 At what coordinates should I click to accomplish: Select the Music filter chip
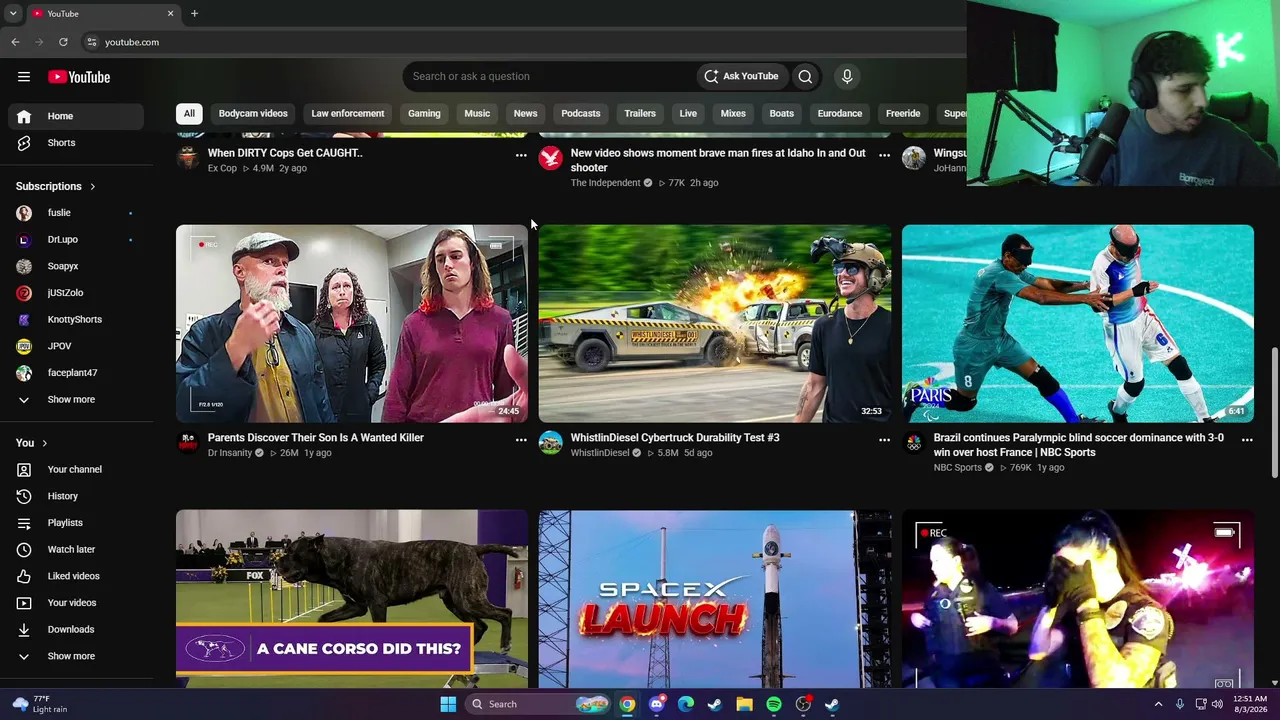pos(477,114)
